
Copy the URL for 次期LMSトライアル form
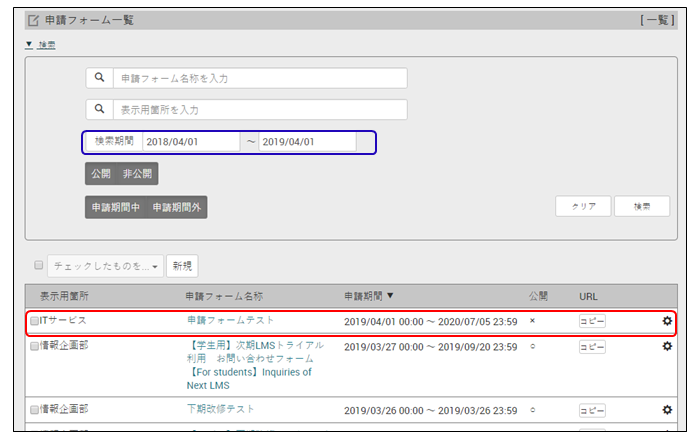click(592, 347)
